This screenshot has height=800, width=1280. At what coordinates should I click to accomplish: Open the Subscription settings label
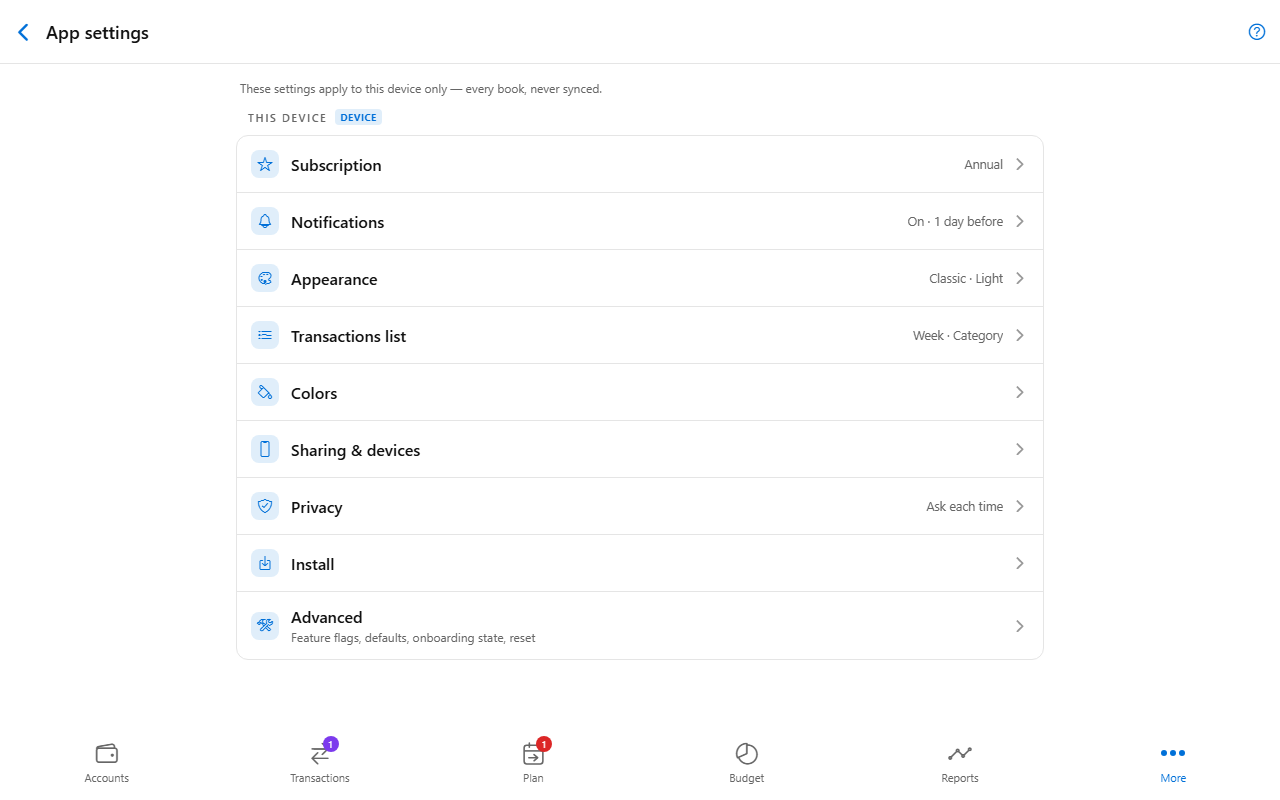pyautogui.click(x=336, y=165)
